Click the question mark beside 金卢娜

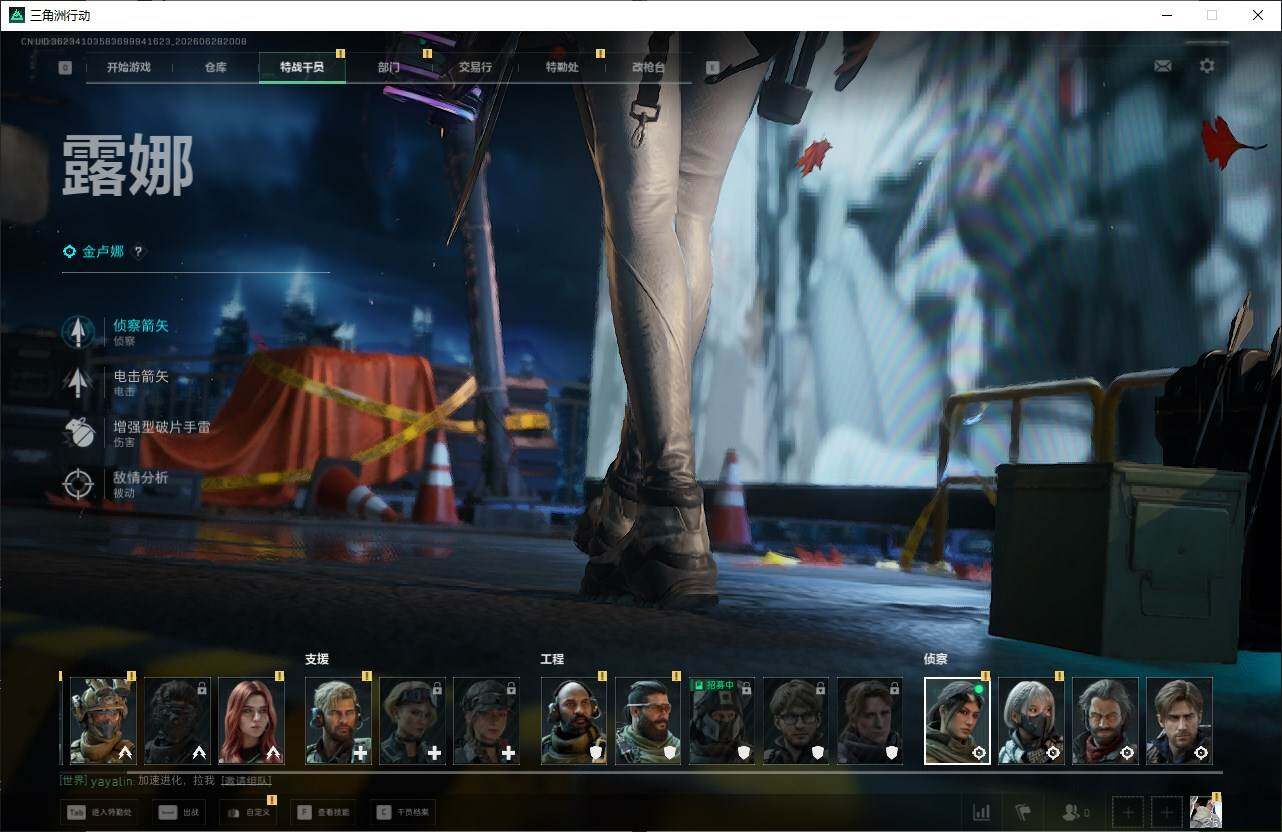(x=138, y=252)
